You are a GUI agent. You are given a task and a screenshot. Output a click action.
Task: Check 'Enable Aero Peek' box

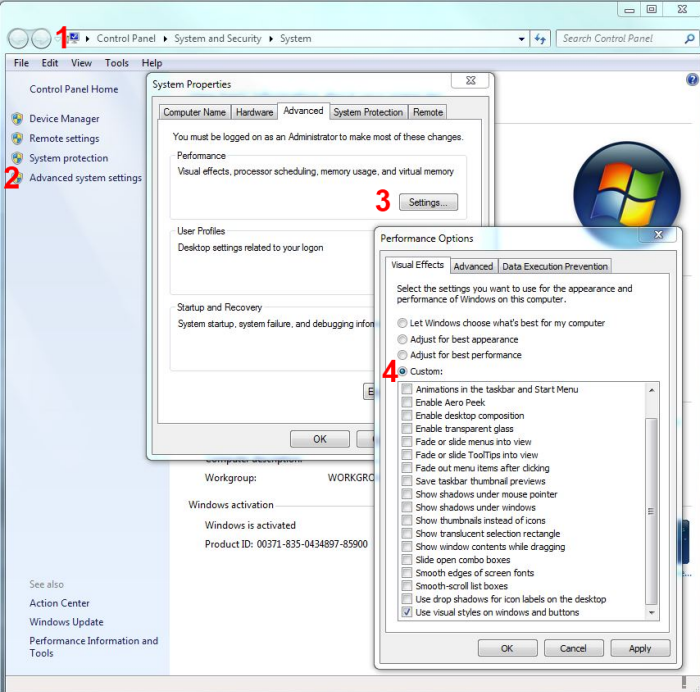point(407,402)
